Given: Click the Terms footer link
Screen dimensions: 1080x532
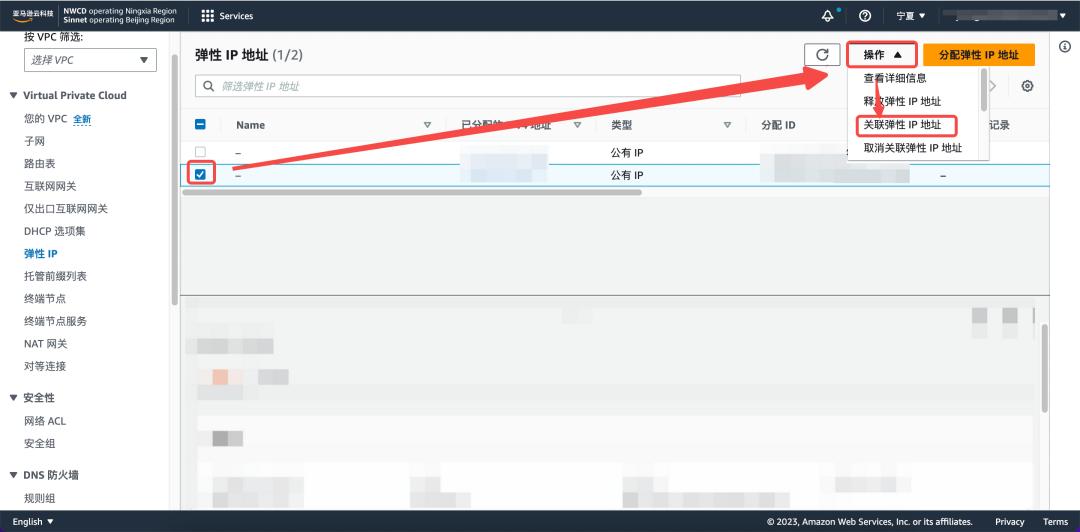Looking at the screenshot, I should point(1055,522).
